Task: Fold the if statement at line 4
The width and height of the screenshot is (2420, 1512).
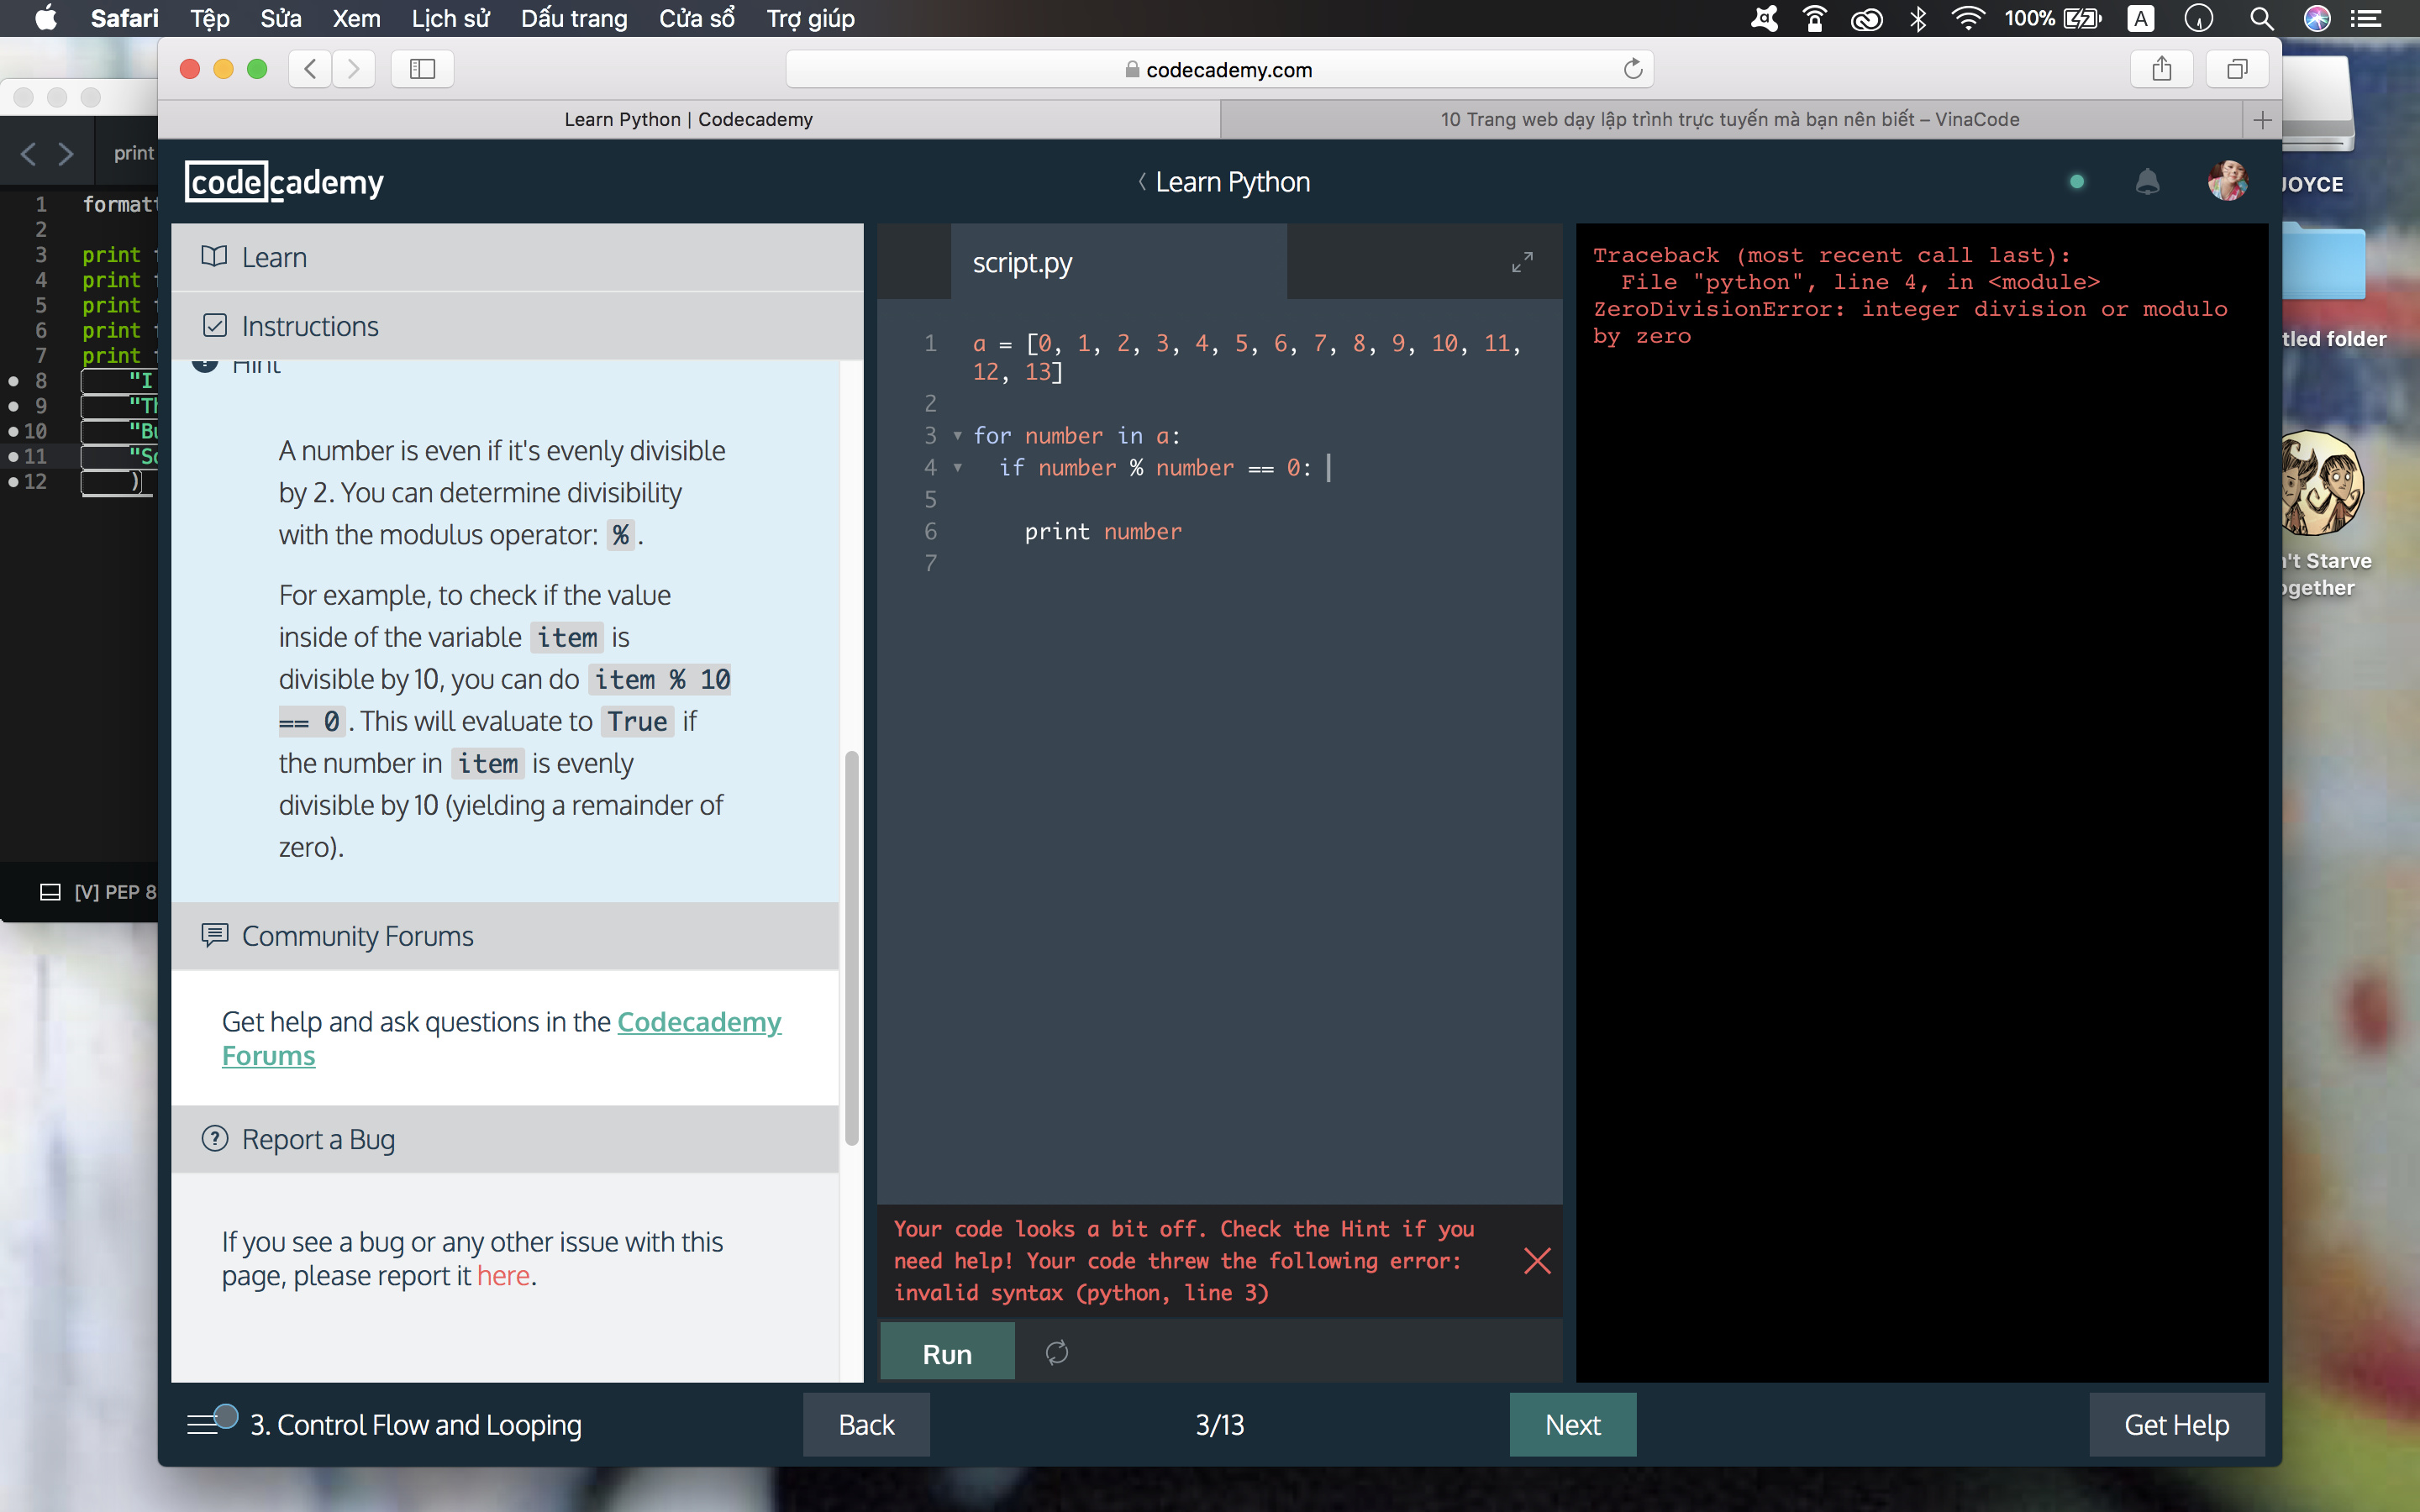Action: (x=957, y=468)
